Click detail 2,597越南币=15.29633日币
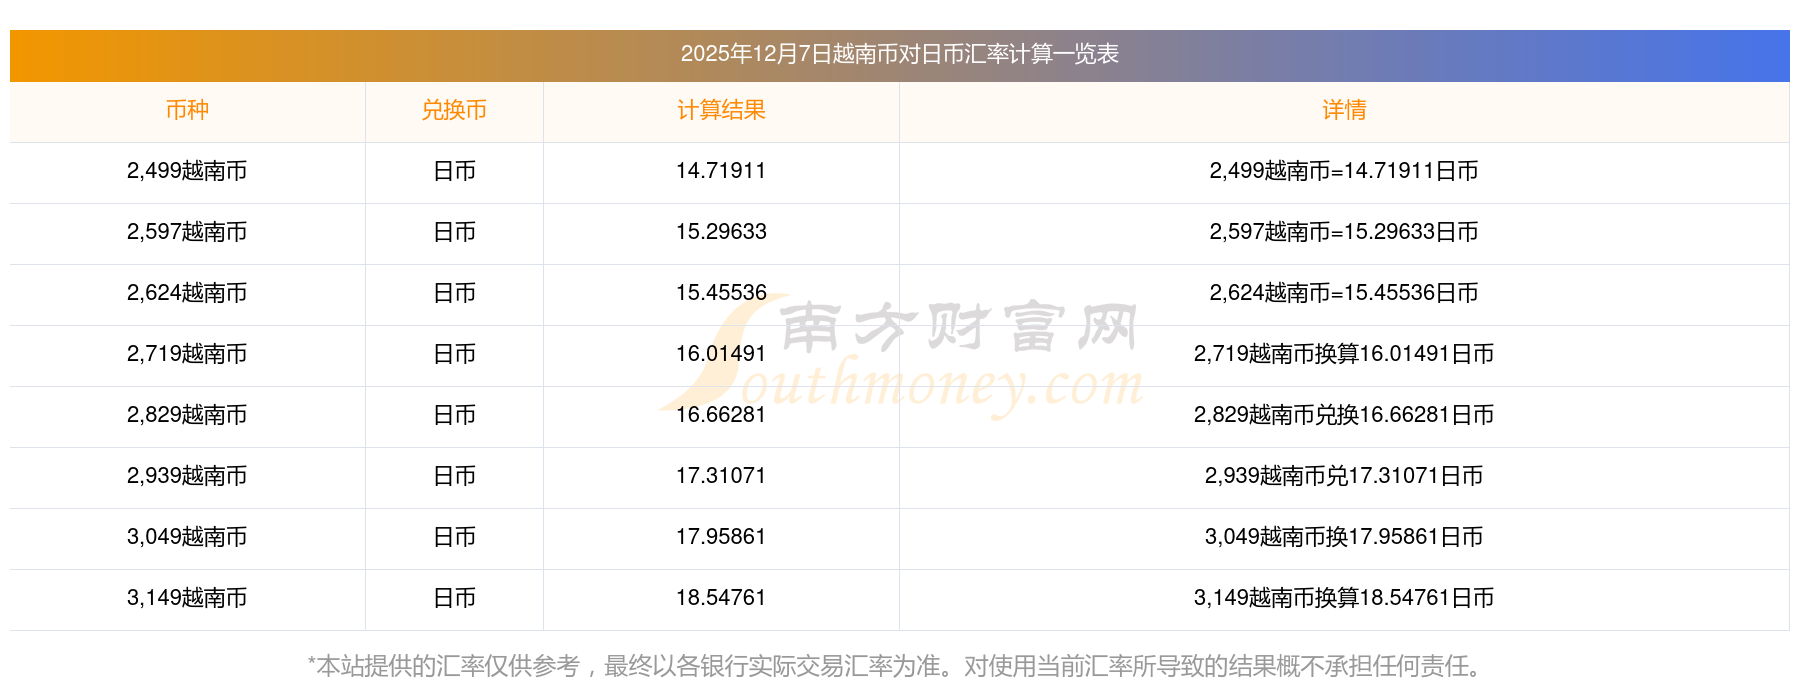The image size is (1800, 697). click(x=1344, y=232)
